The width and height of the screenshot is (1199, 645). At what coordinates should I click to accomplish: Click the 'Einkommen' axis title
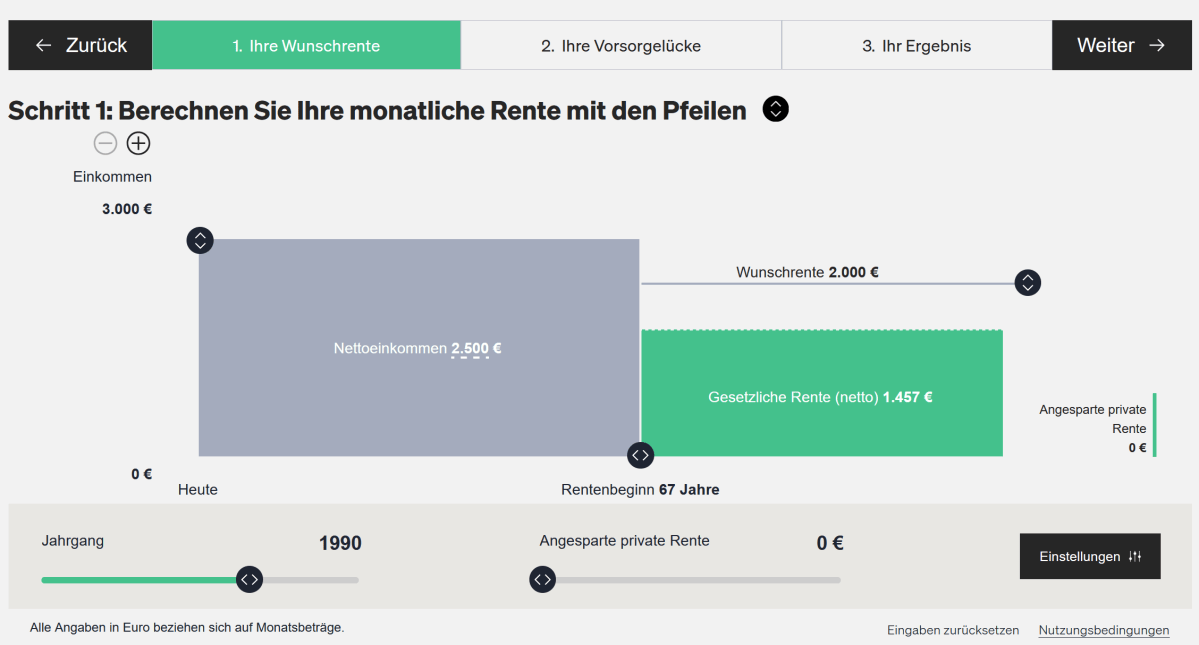point(112,177)
